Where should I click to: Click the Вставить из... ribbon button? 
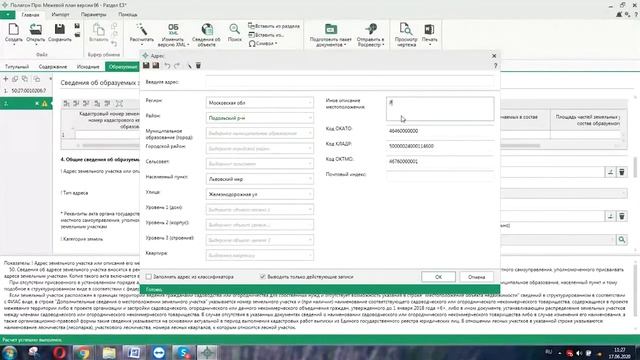coord(266,35)
